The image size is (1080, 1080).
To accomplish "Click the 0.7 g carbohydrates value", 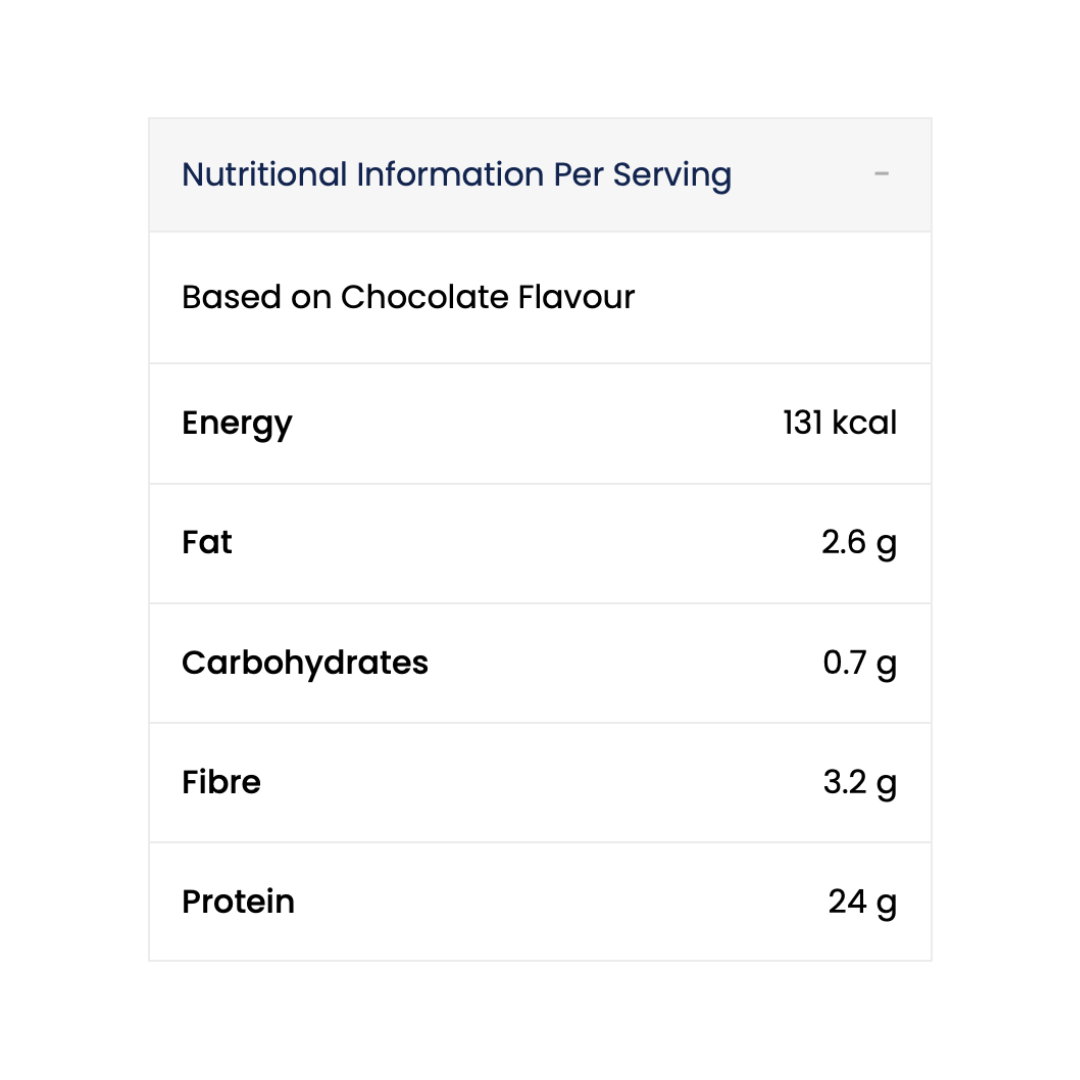I will (859, 663).
